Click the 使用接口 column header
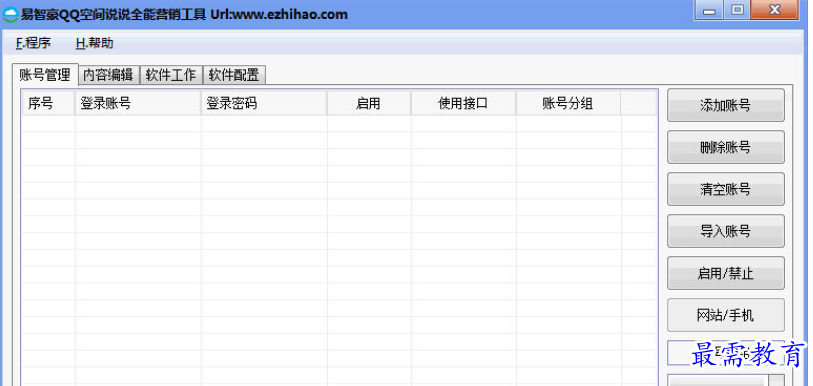Image resolution: width=813 pixels, height=386 pixels. pos(464,104)
